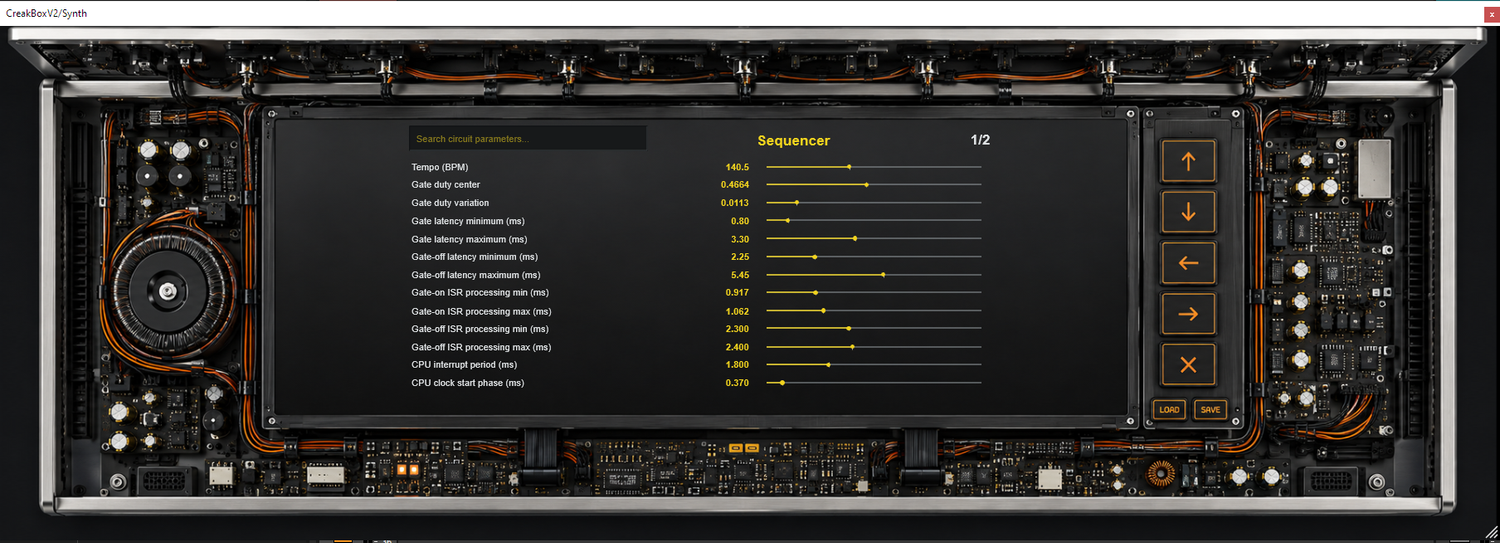
Task: Click the LOAD button
Action: (1169, 409)
